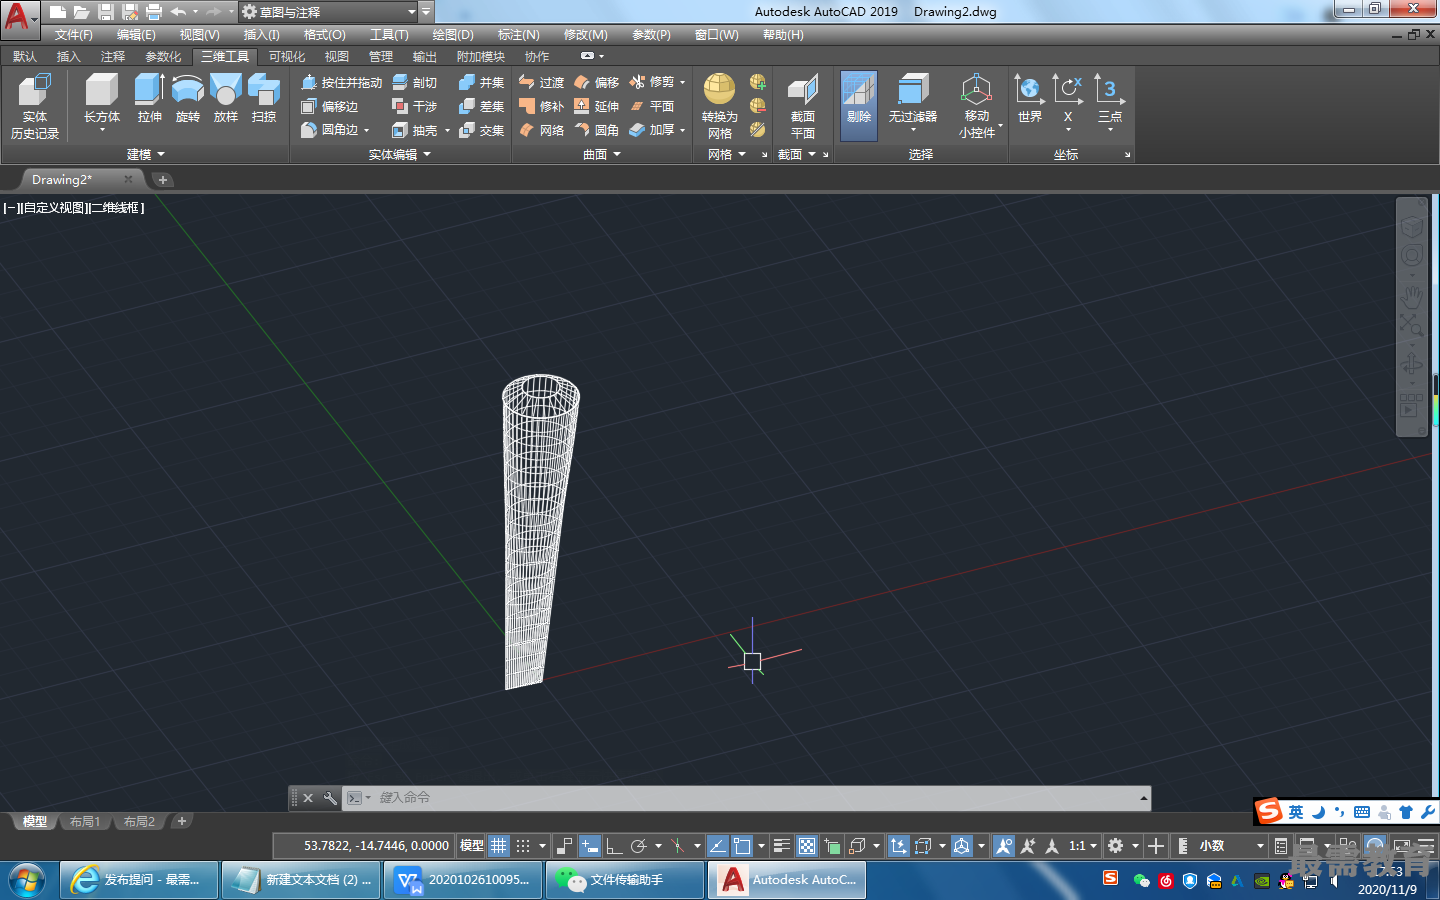
Task: Toggle object snap tracking in status bar
Action: (x=718, y=846)
